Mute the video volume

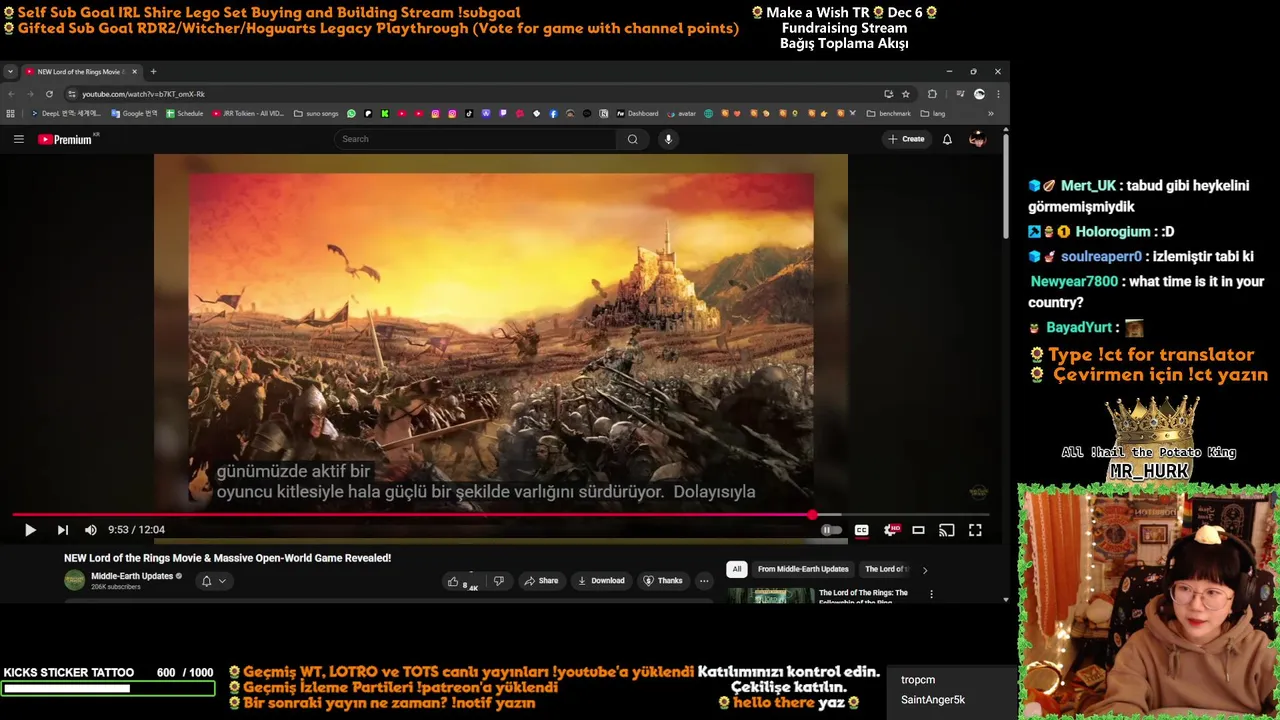pyautogui.click(x=91, y=530)
